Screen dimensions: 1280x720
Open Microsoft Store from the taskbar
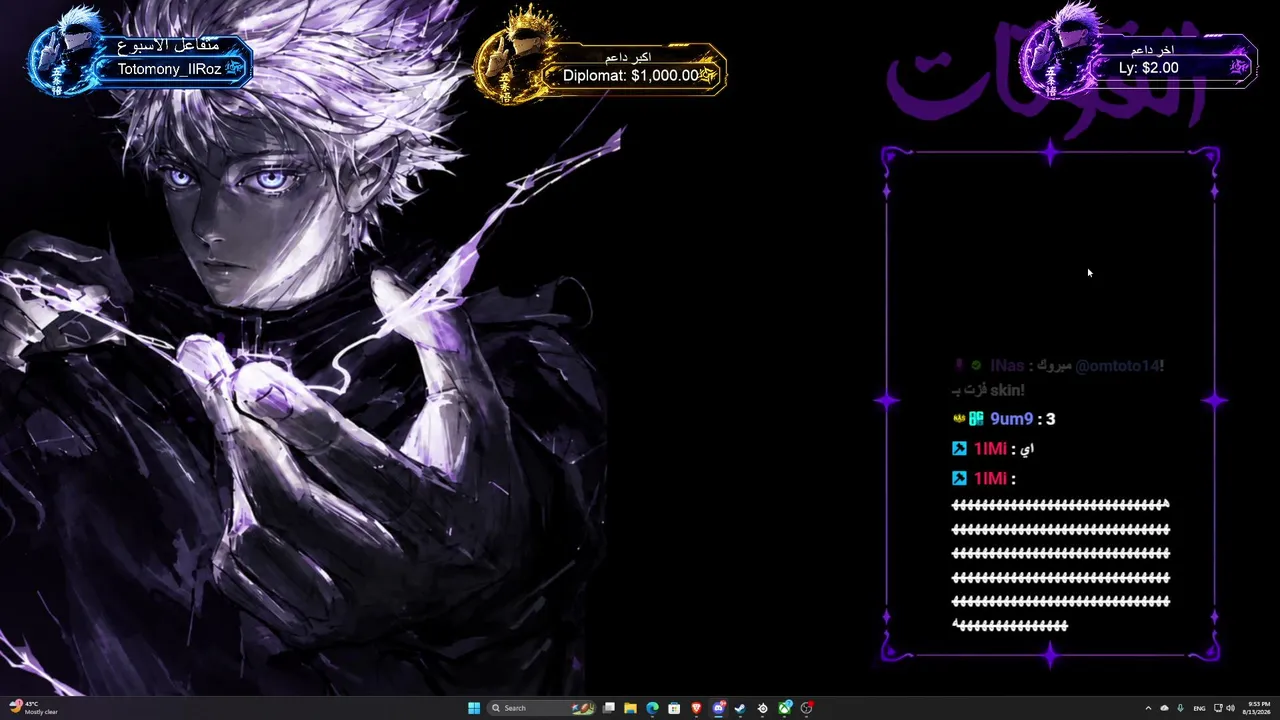674,708
